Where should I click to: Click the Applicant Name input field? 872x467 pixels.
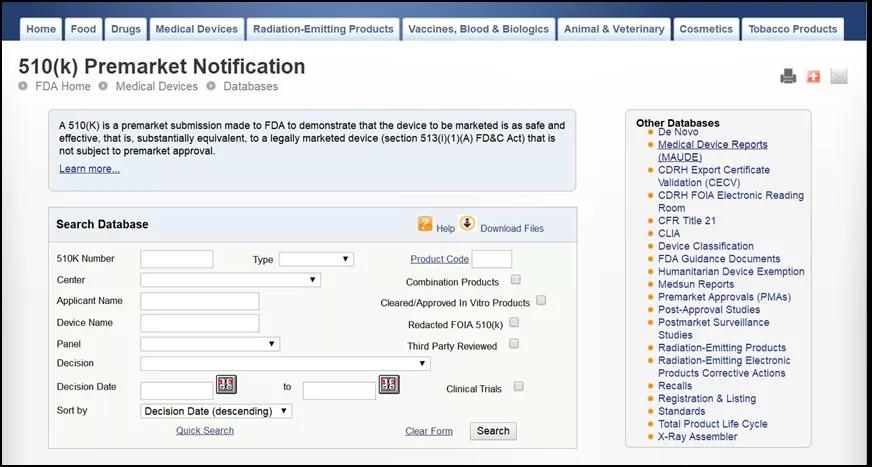tap(200, 301)
